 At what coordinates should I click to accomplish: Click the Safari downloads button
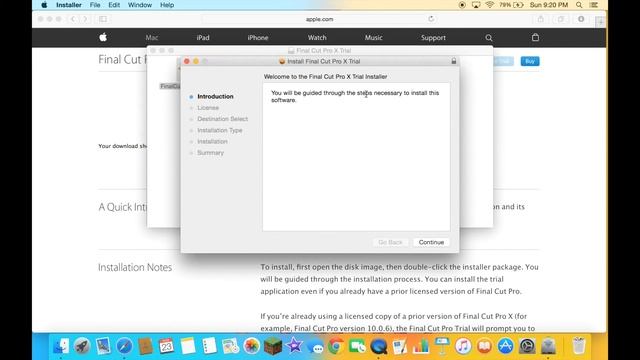point(581,19)
